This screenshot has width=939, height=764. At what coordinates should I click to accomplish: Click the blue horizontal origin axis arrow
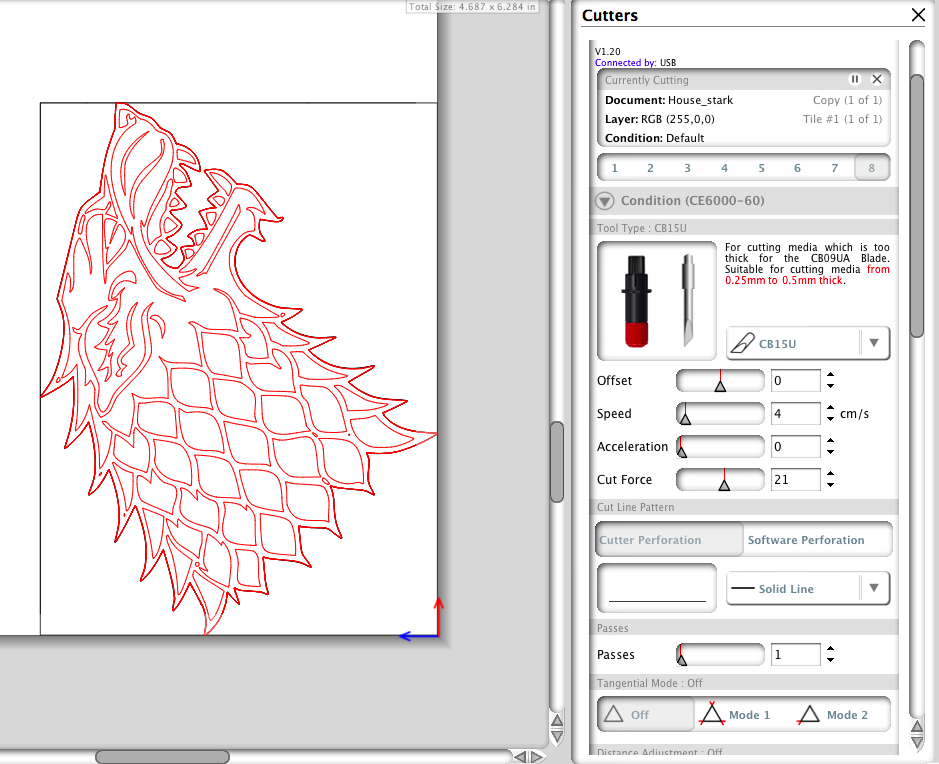point(419,636)
